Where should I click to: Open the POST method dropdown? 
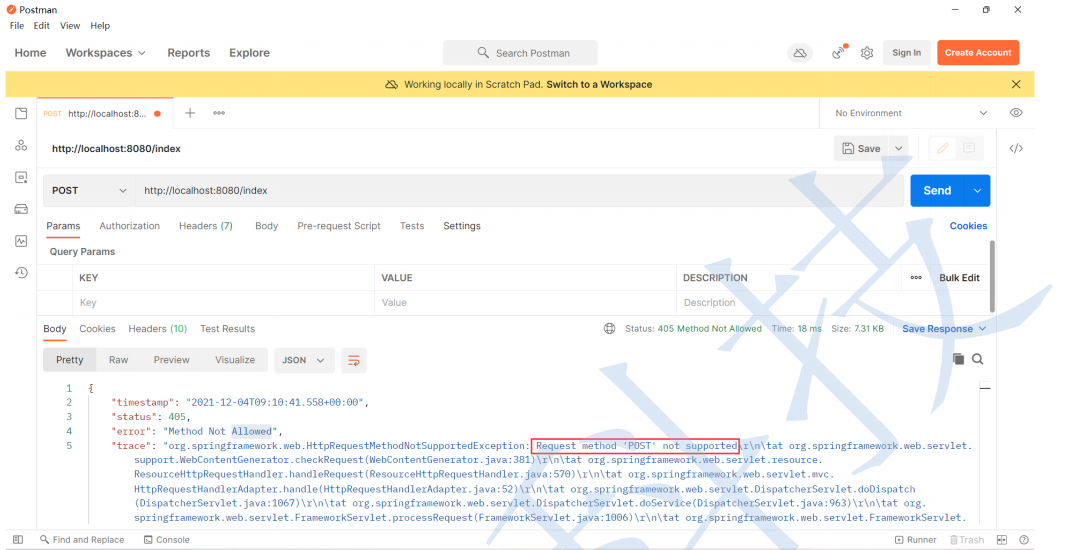click(89, 190)
